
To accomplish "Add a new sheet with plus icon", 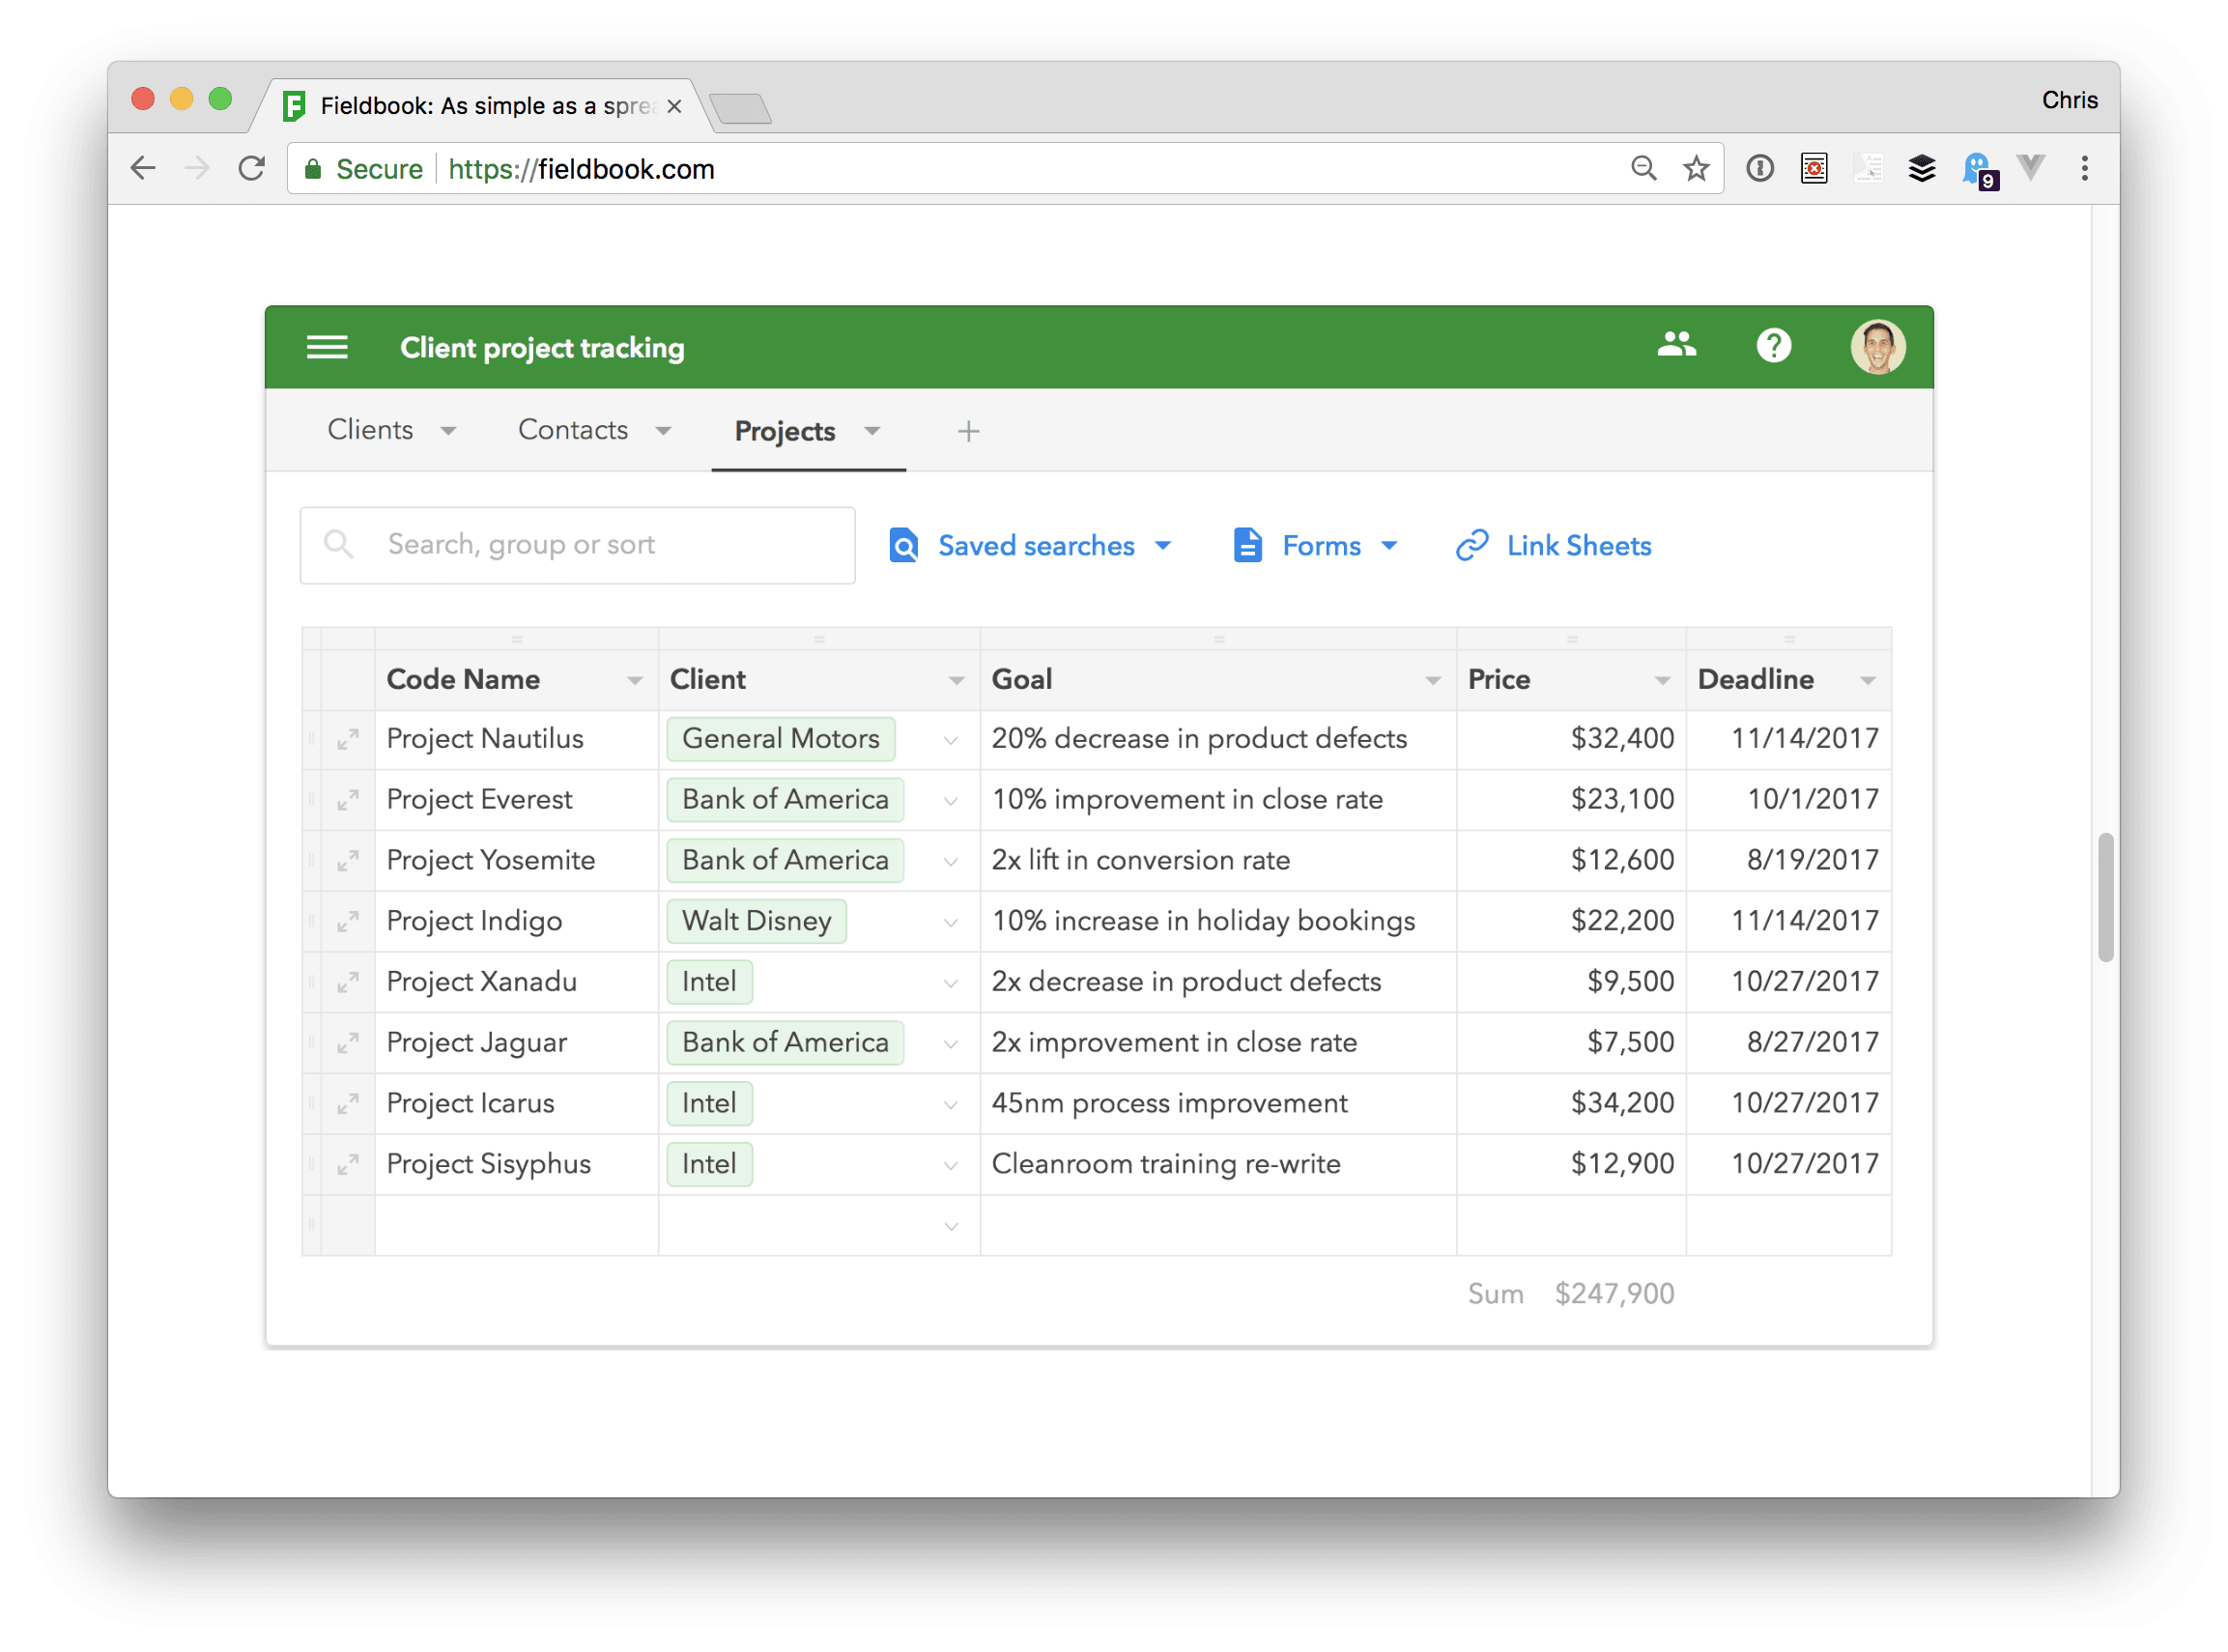I will click(968, 431).
